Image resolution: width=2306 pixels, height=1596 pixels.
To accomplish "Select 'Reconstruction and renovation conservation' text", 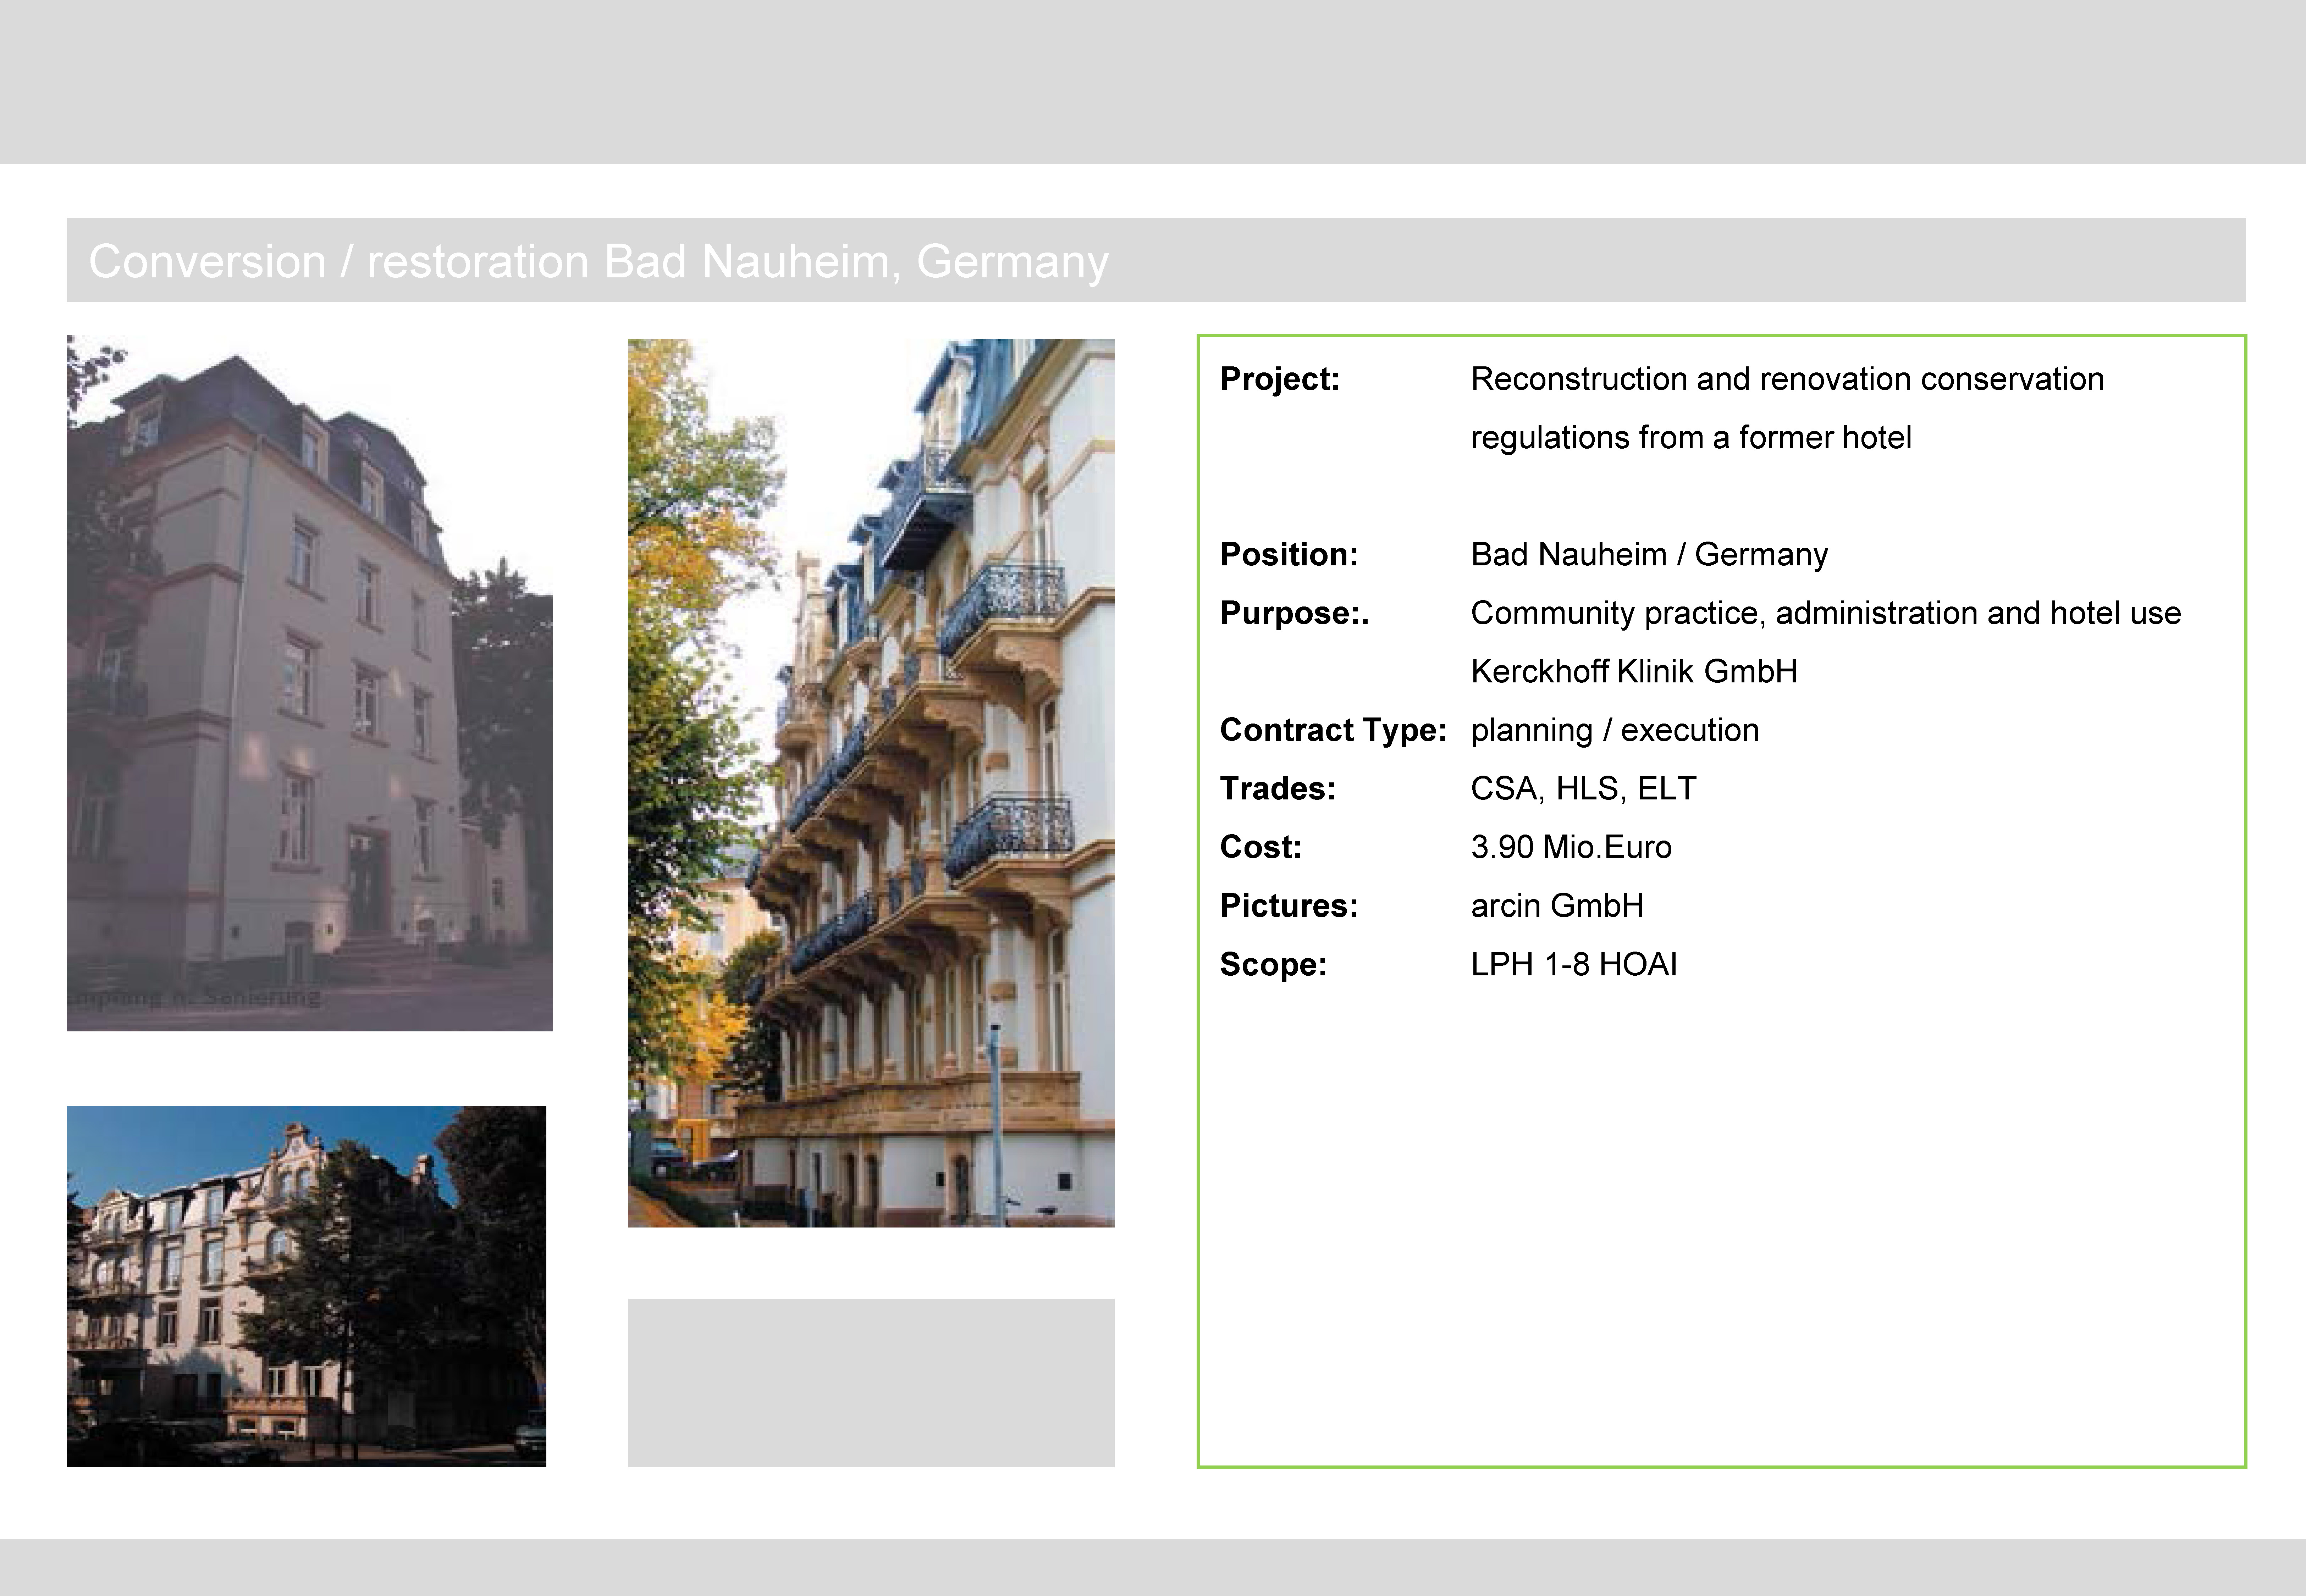I will click(1787, 379).
